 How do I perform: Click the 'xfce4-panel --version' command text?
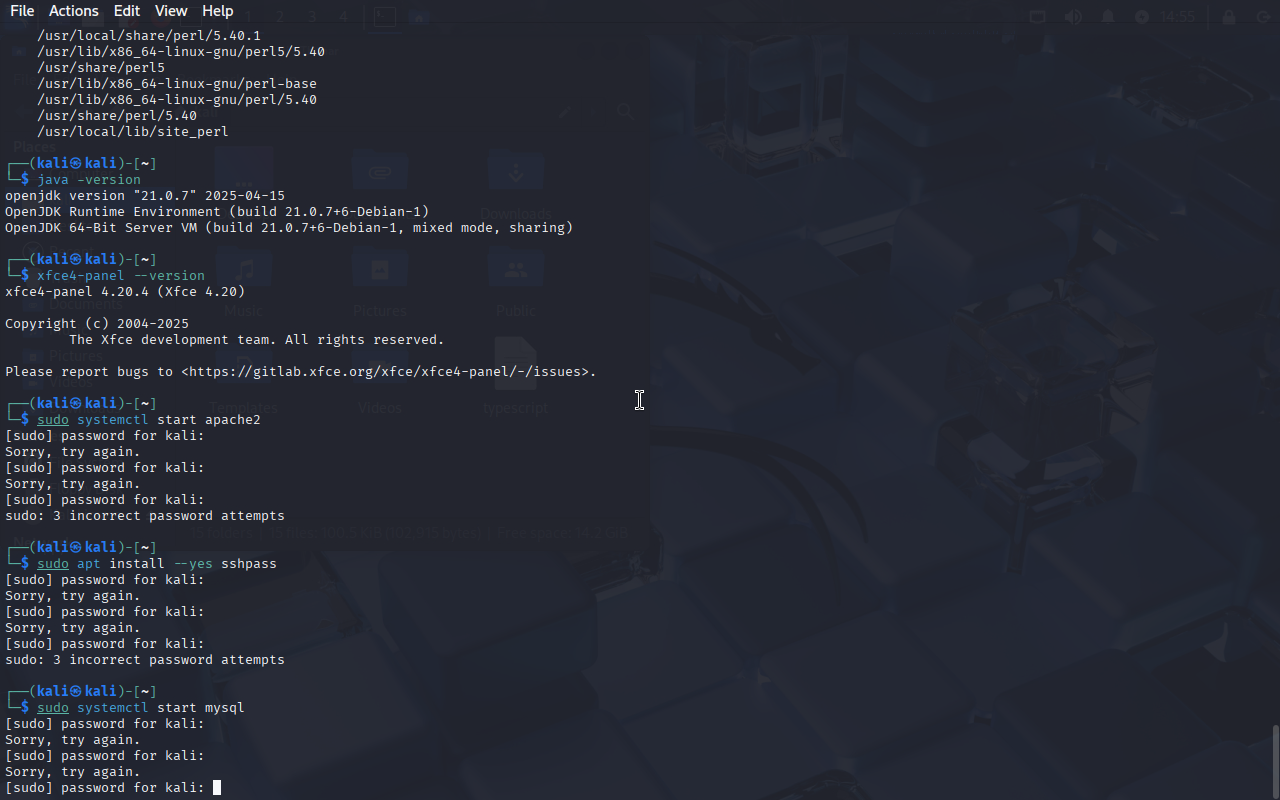coord(121,276)
